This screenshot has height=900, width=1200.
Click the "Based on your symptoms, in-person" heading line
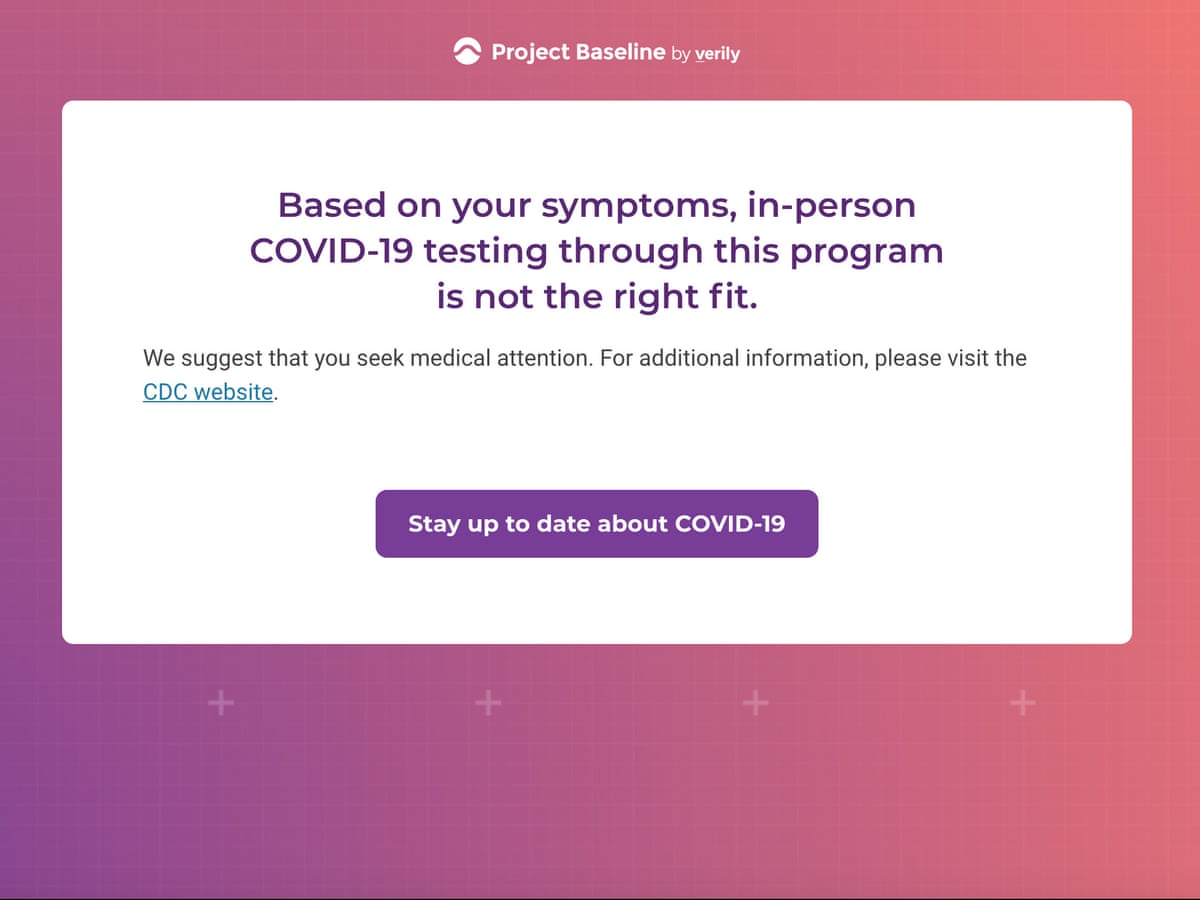coord(596,205)
